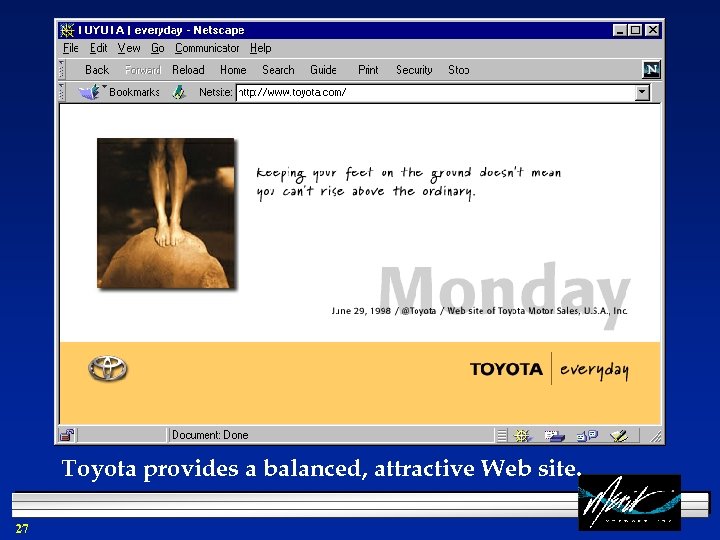Viewport: 720px width, 540px height.
Task: Reload the current page
Action: [188, 70]
